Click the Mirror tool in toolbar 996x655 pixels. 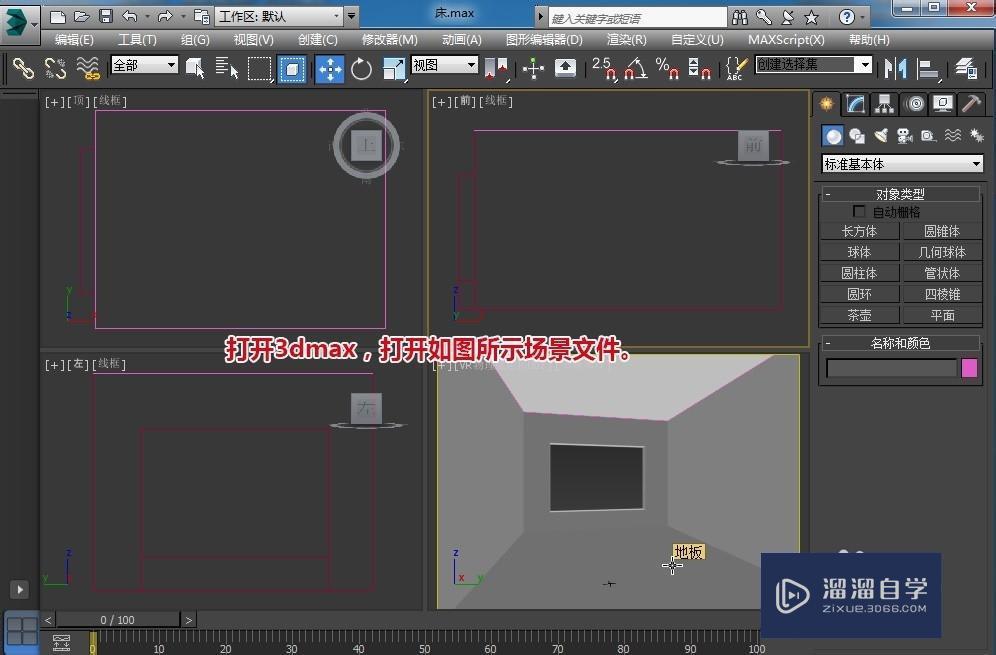pos(896,69)
